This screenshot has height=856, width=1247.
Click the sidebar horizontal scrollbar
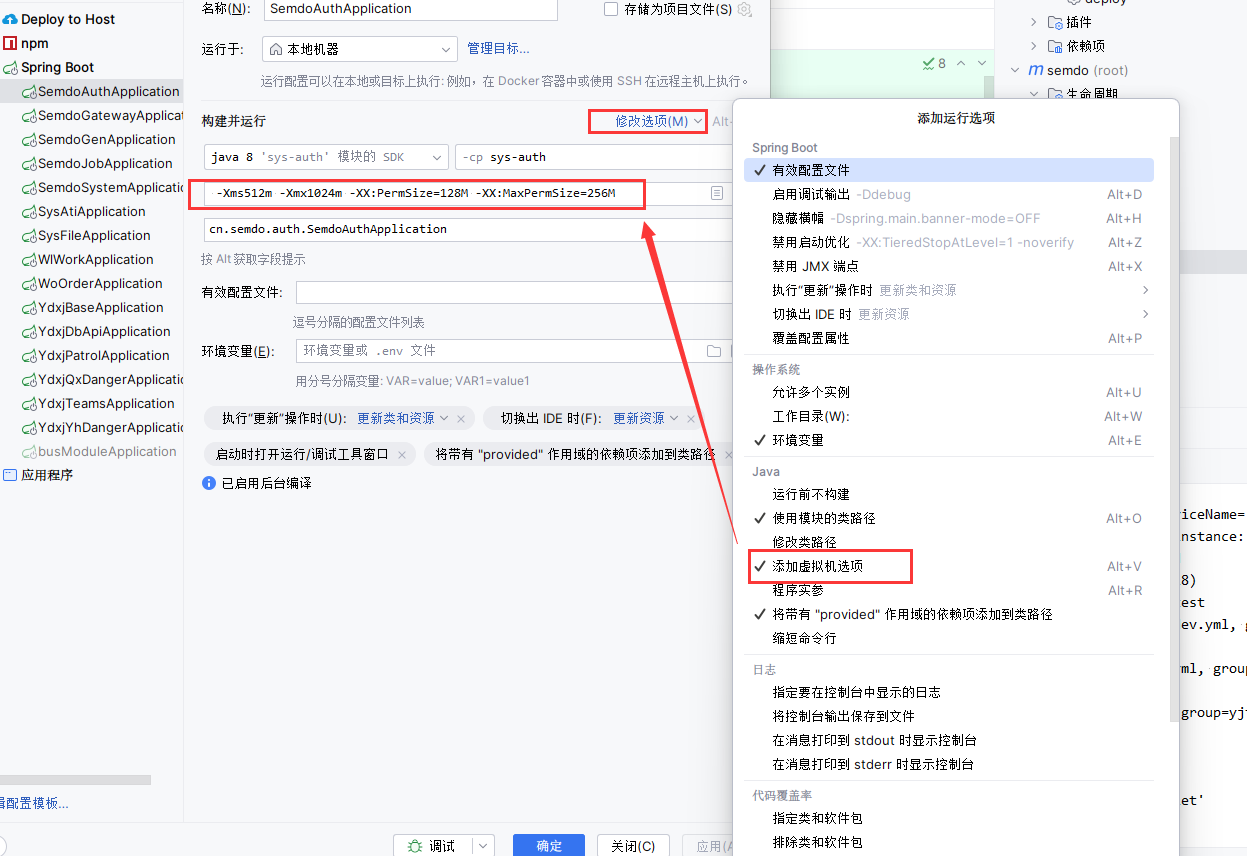[75, 780]
